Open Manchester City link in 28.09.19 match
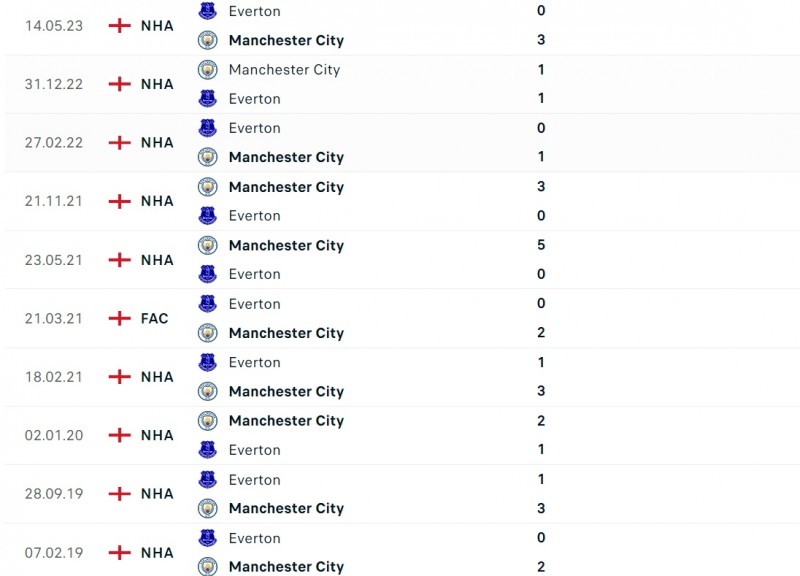 tap(286, 508)
